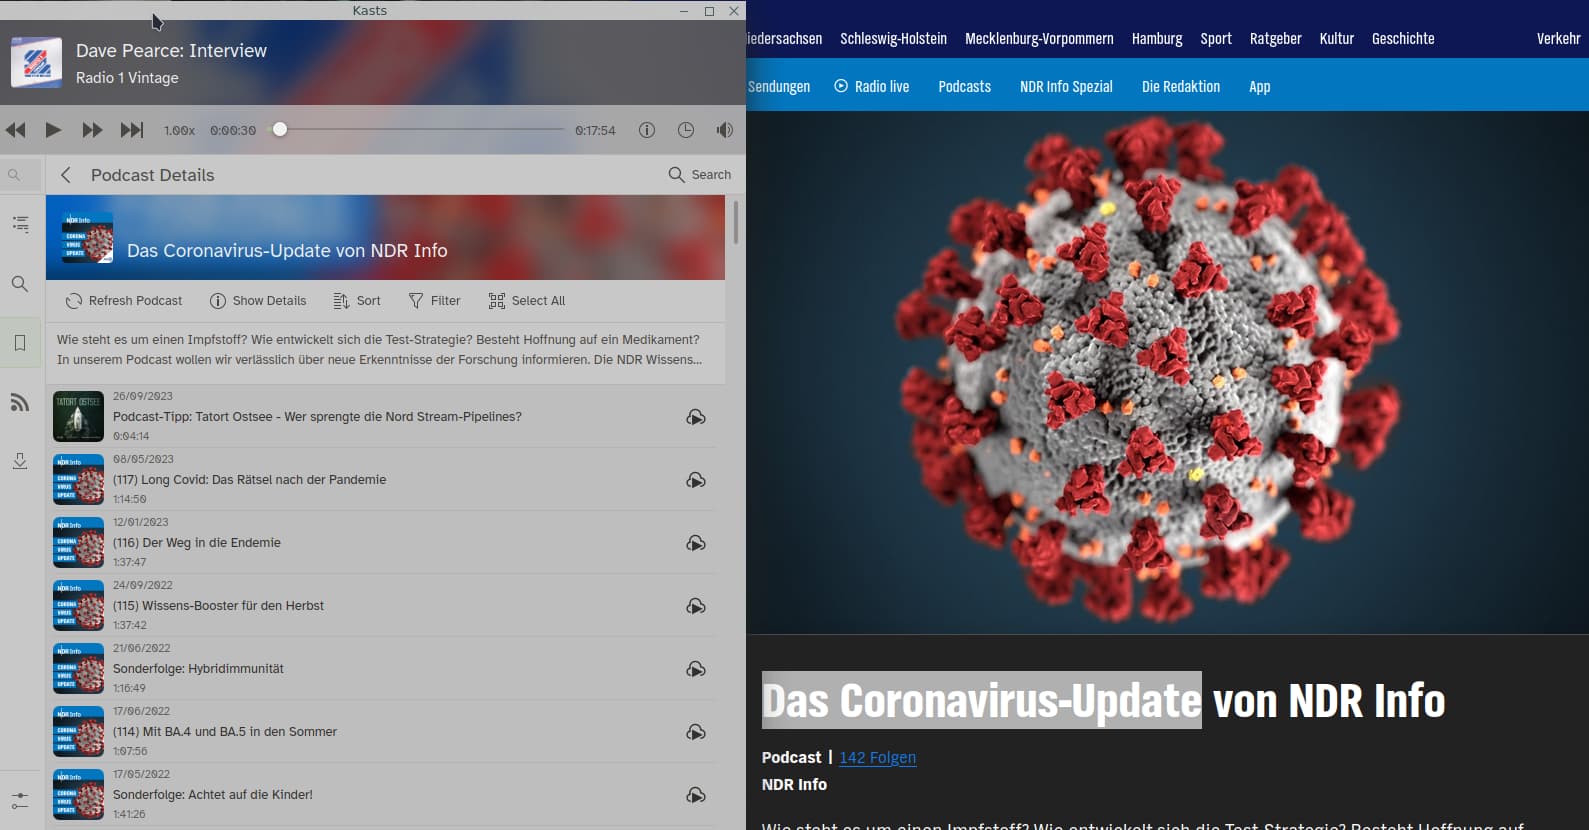Download episode (114) Mit BA.4 und BA.5
This screenshot has width=1589, height=830.
(696, 732)
